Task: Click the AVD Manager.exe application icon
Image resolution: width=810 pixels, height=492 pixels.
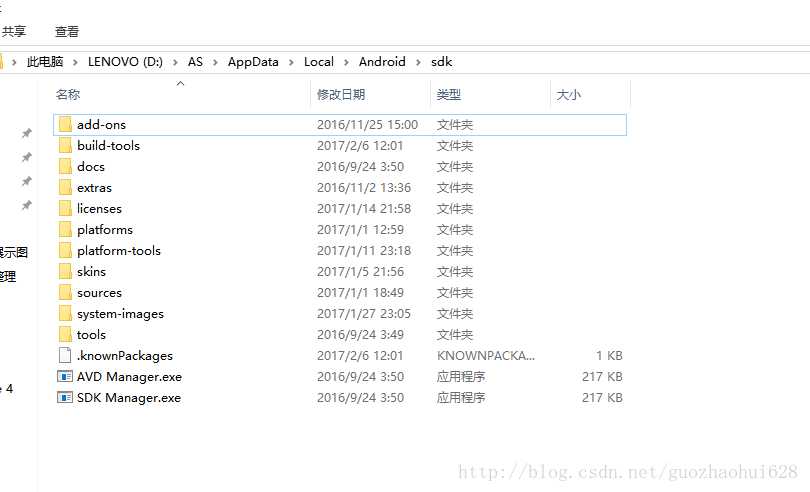Action: (x=65, y=377)
